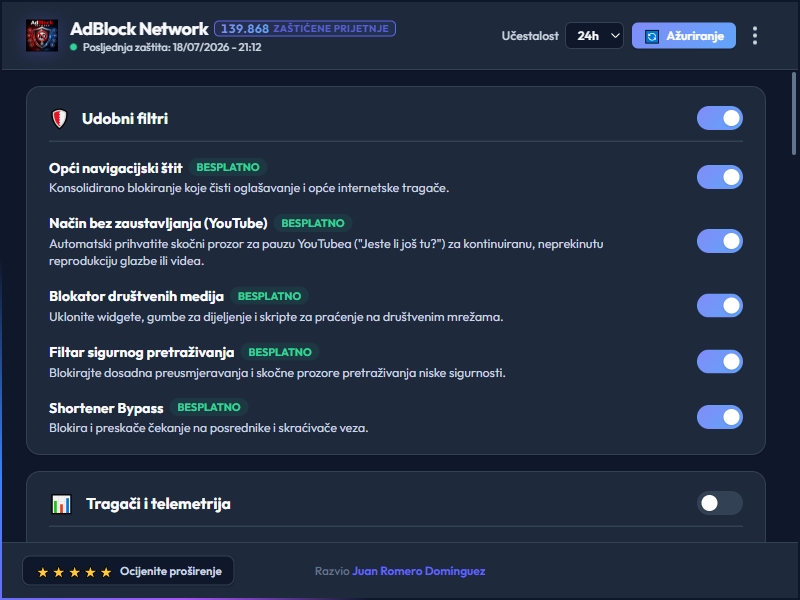
Task: Click BESPLATNO badge next to Shortener Bypass
Action: 209,407
